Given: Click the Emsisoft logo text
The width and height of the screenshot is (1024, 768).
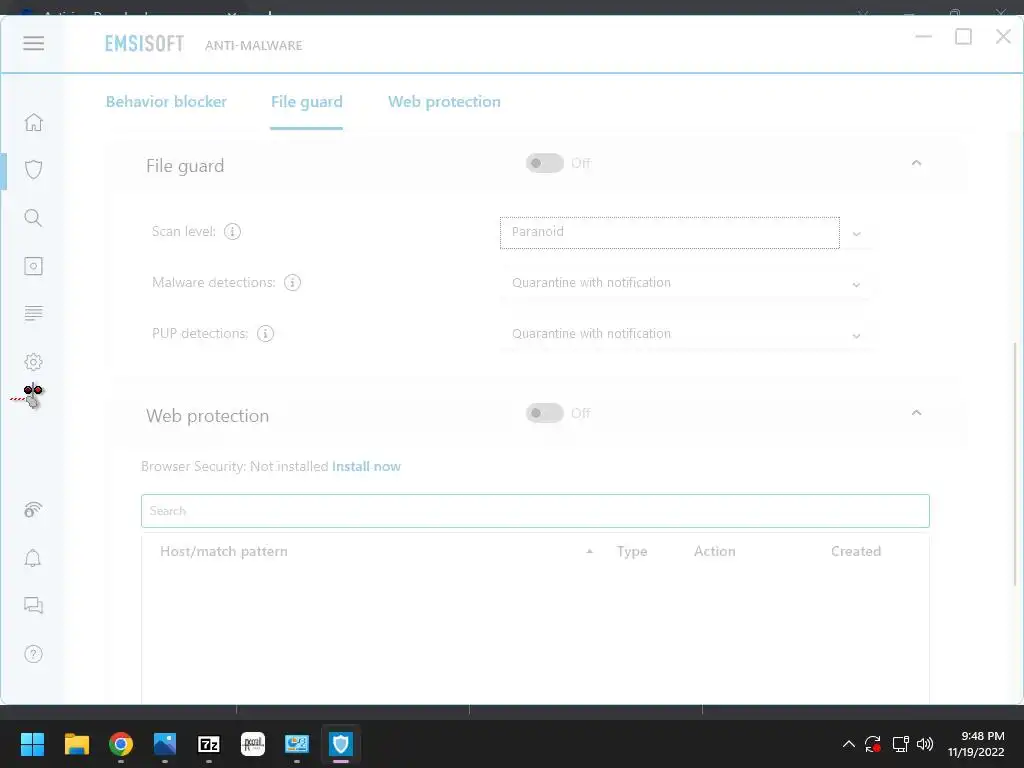Looking at the screenshot, I should [x=144, y=44].
